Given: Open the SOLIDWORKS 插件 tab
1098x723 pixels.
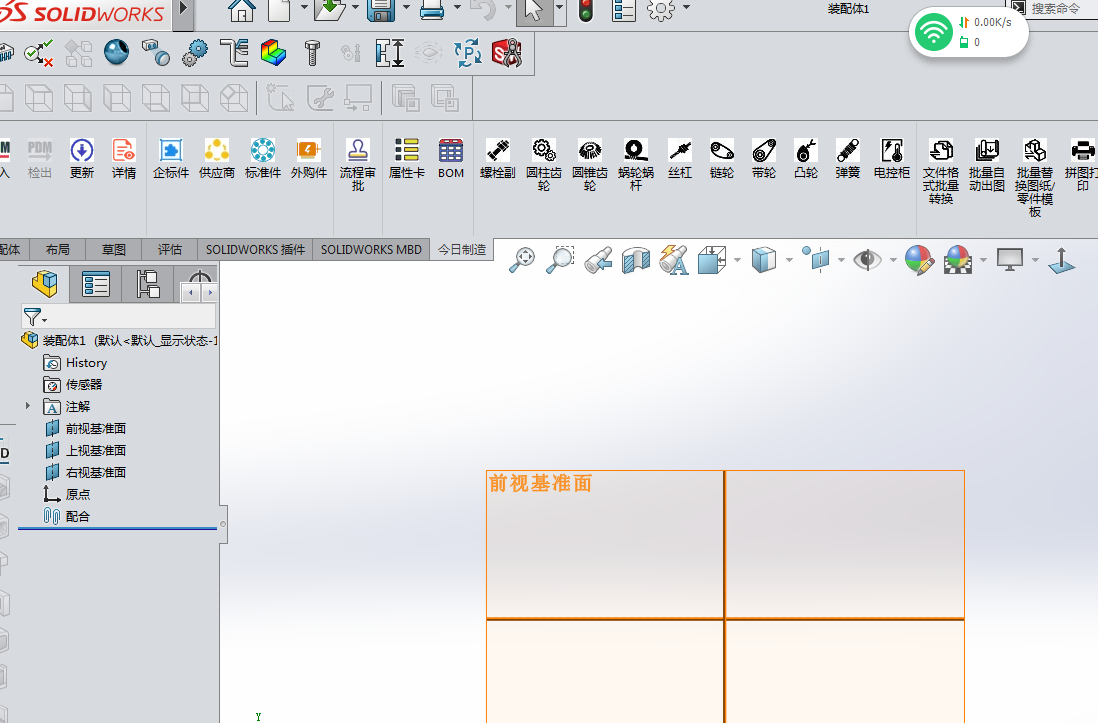Looking at the screenshot, I should click(x=255, y=249).
